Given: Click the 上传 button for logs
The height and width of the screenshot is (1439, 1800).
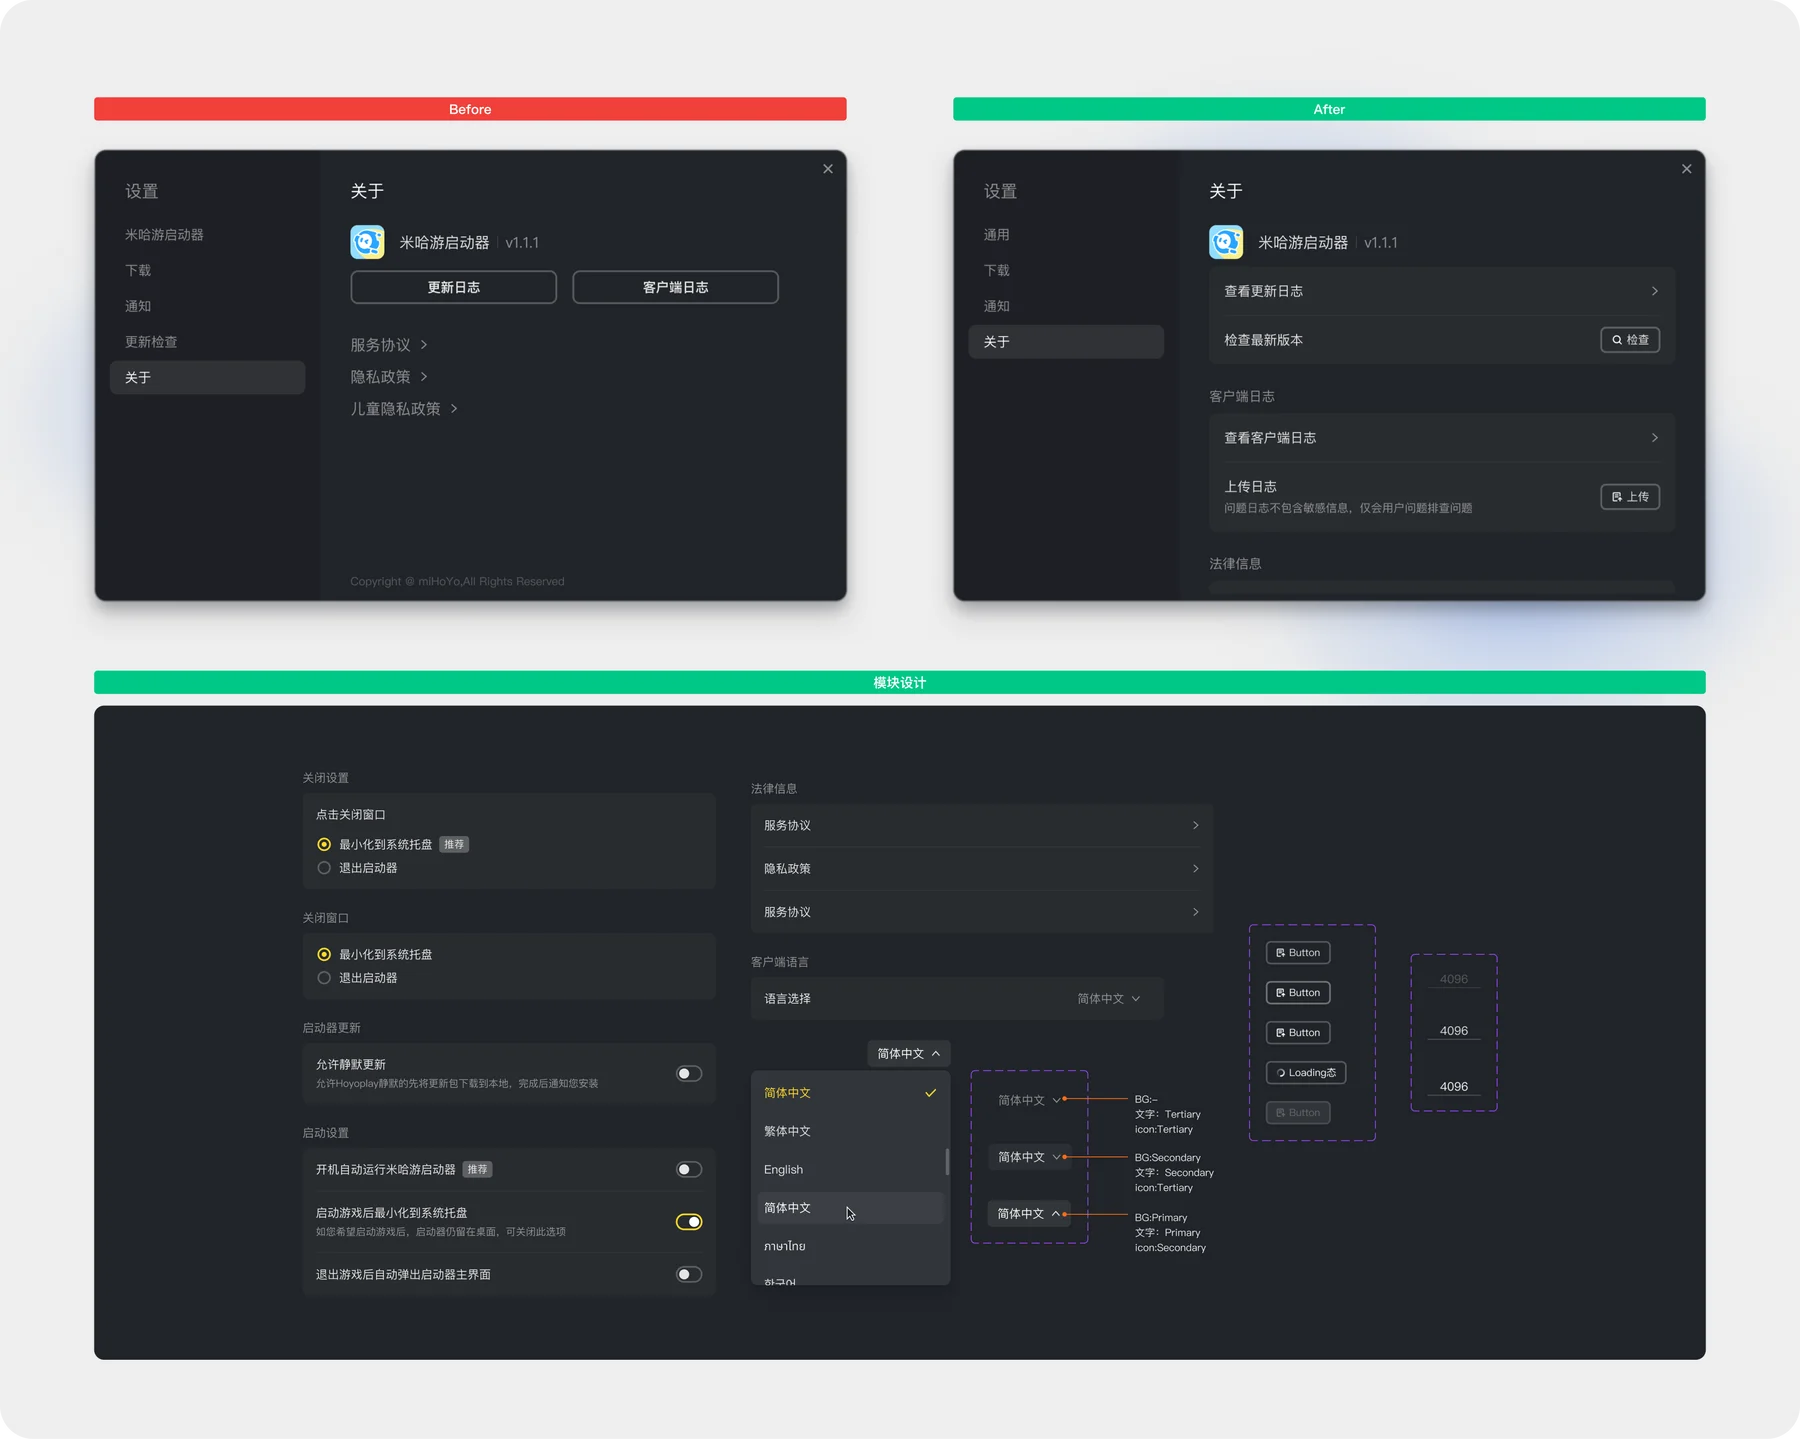Looking at the screenshot, I should point(1630,497).
